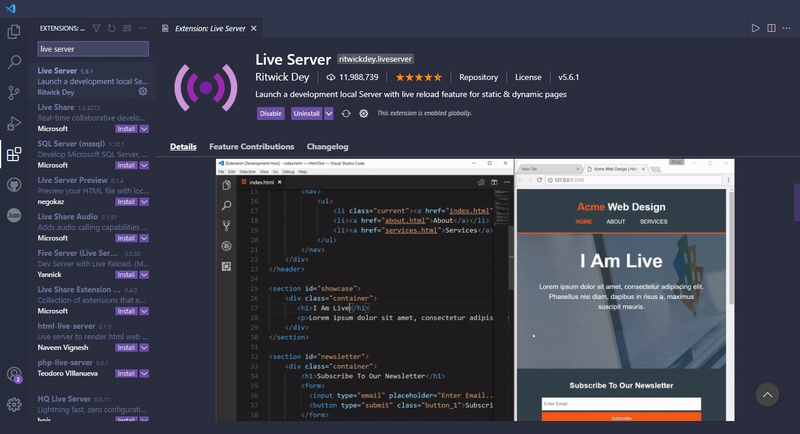Click the details page vertical scrollbar
Screen dimensions: 800x434
coord(796,202)
